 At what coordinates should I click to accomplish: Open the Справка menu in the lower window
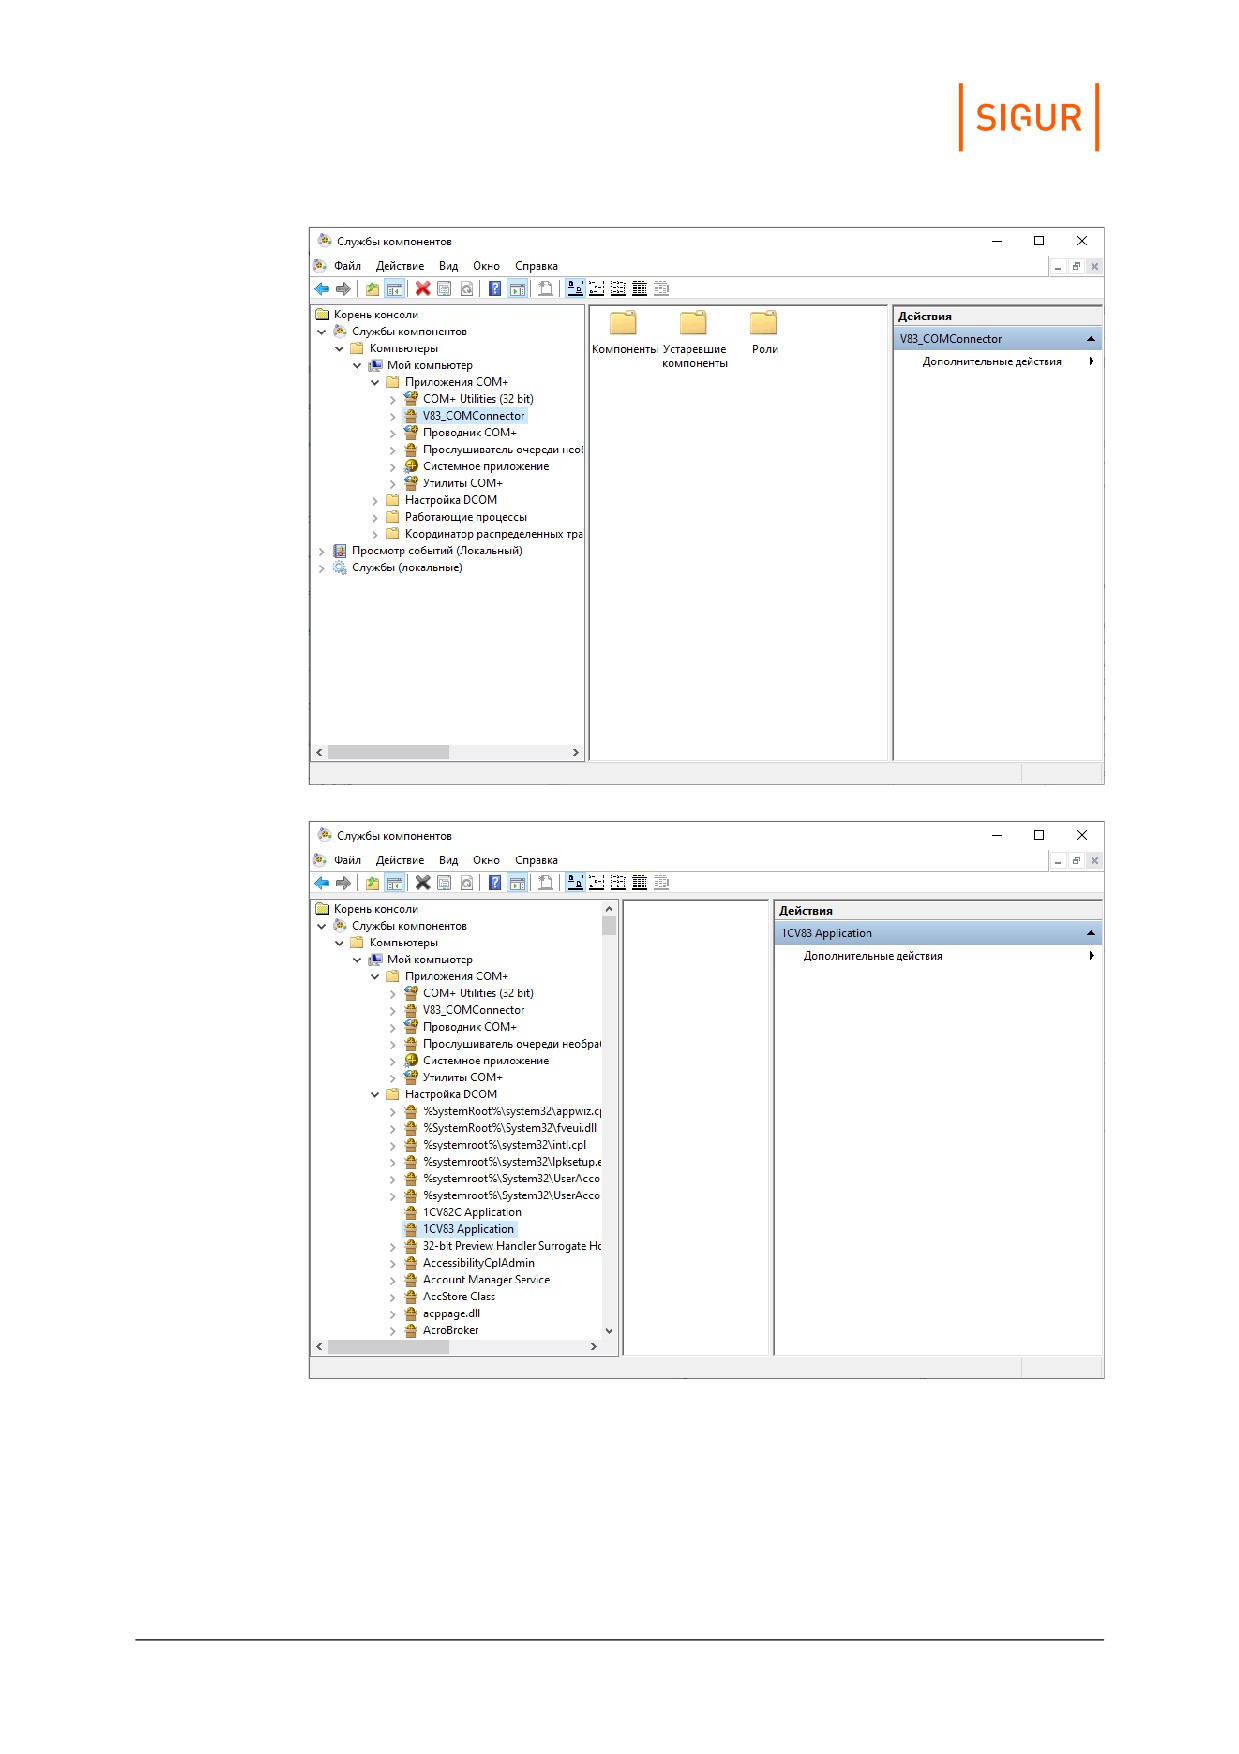[536, 860]
